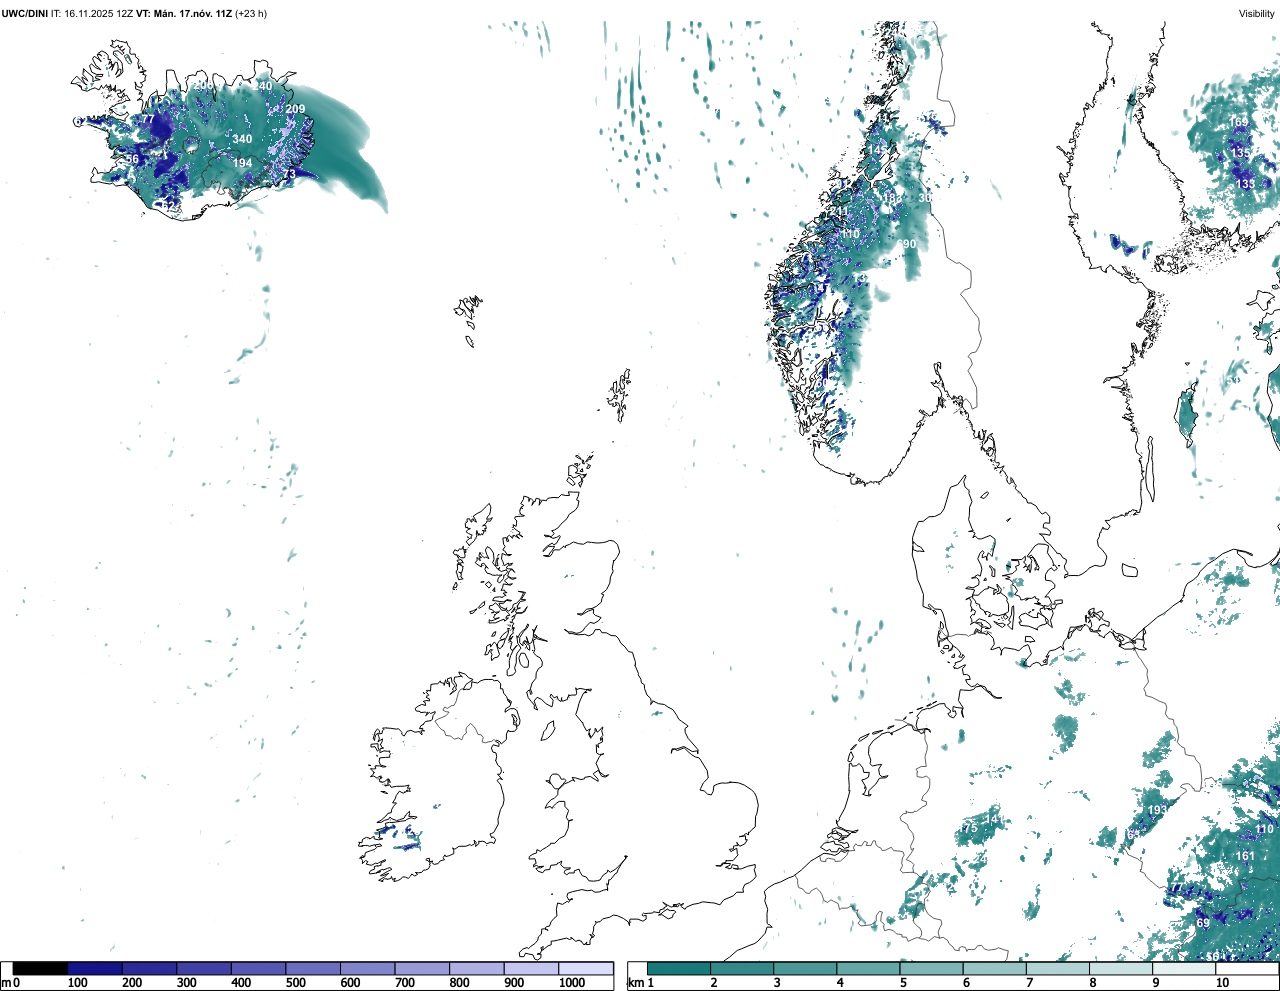Click the 'km' unit label on right legend
Screen dimensions: 1280x991
(636, 983)
